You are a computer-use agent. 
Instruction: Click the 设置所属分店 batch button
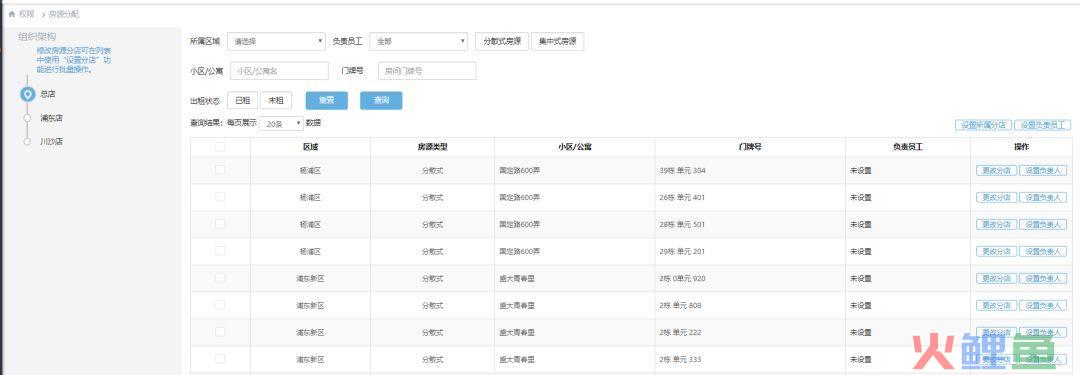click(x=983, y=125)
